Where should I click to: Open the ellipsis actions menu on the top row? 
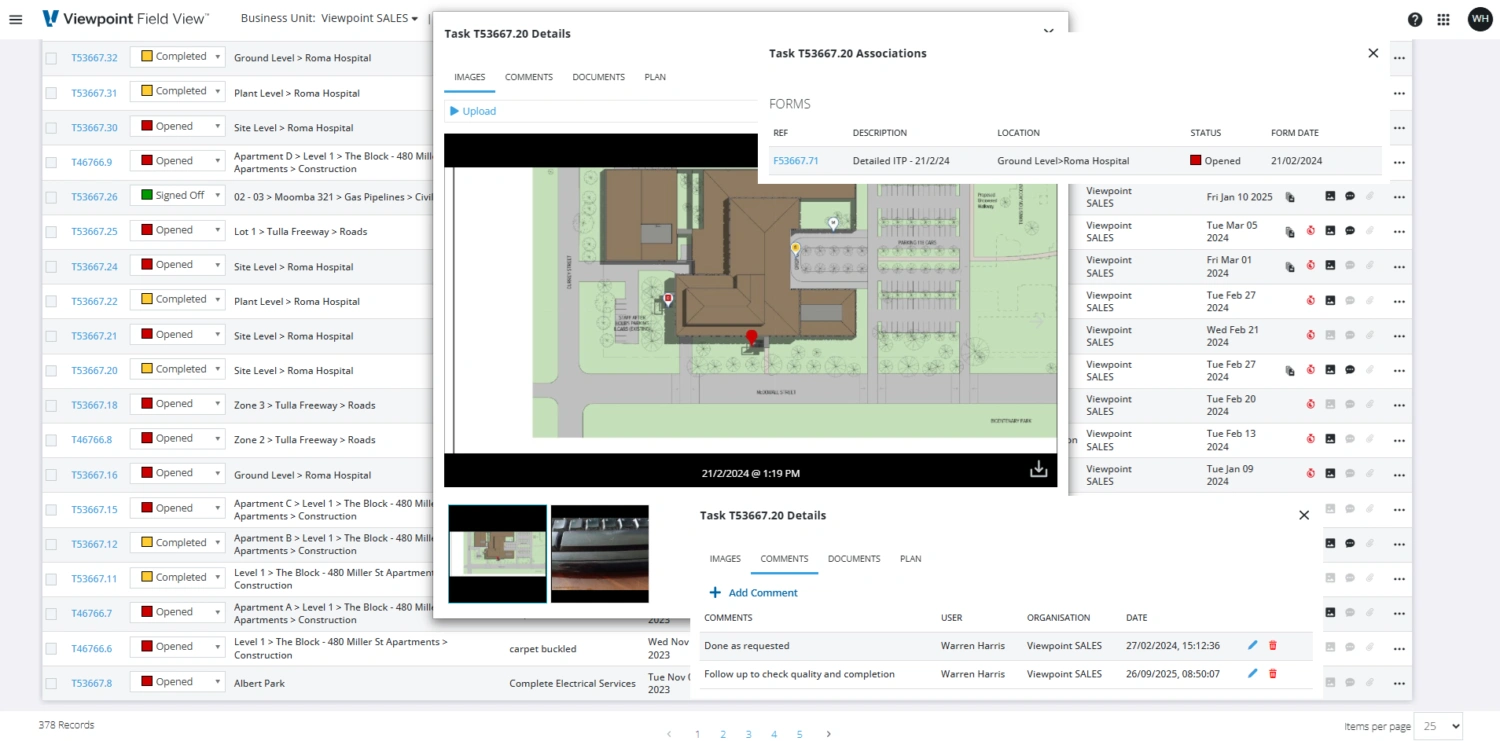pyautogui.click(x=1399, y=58)
